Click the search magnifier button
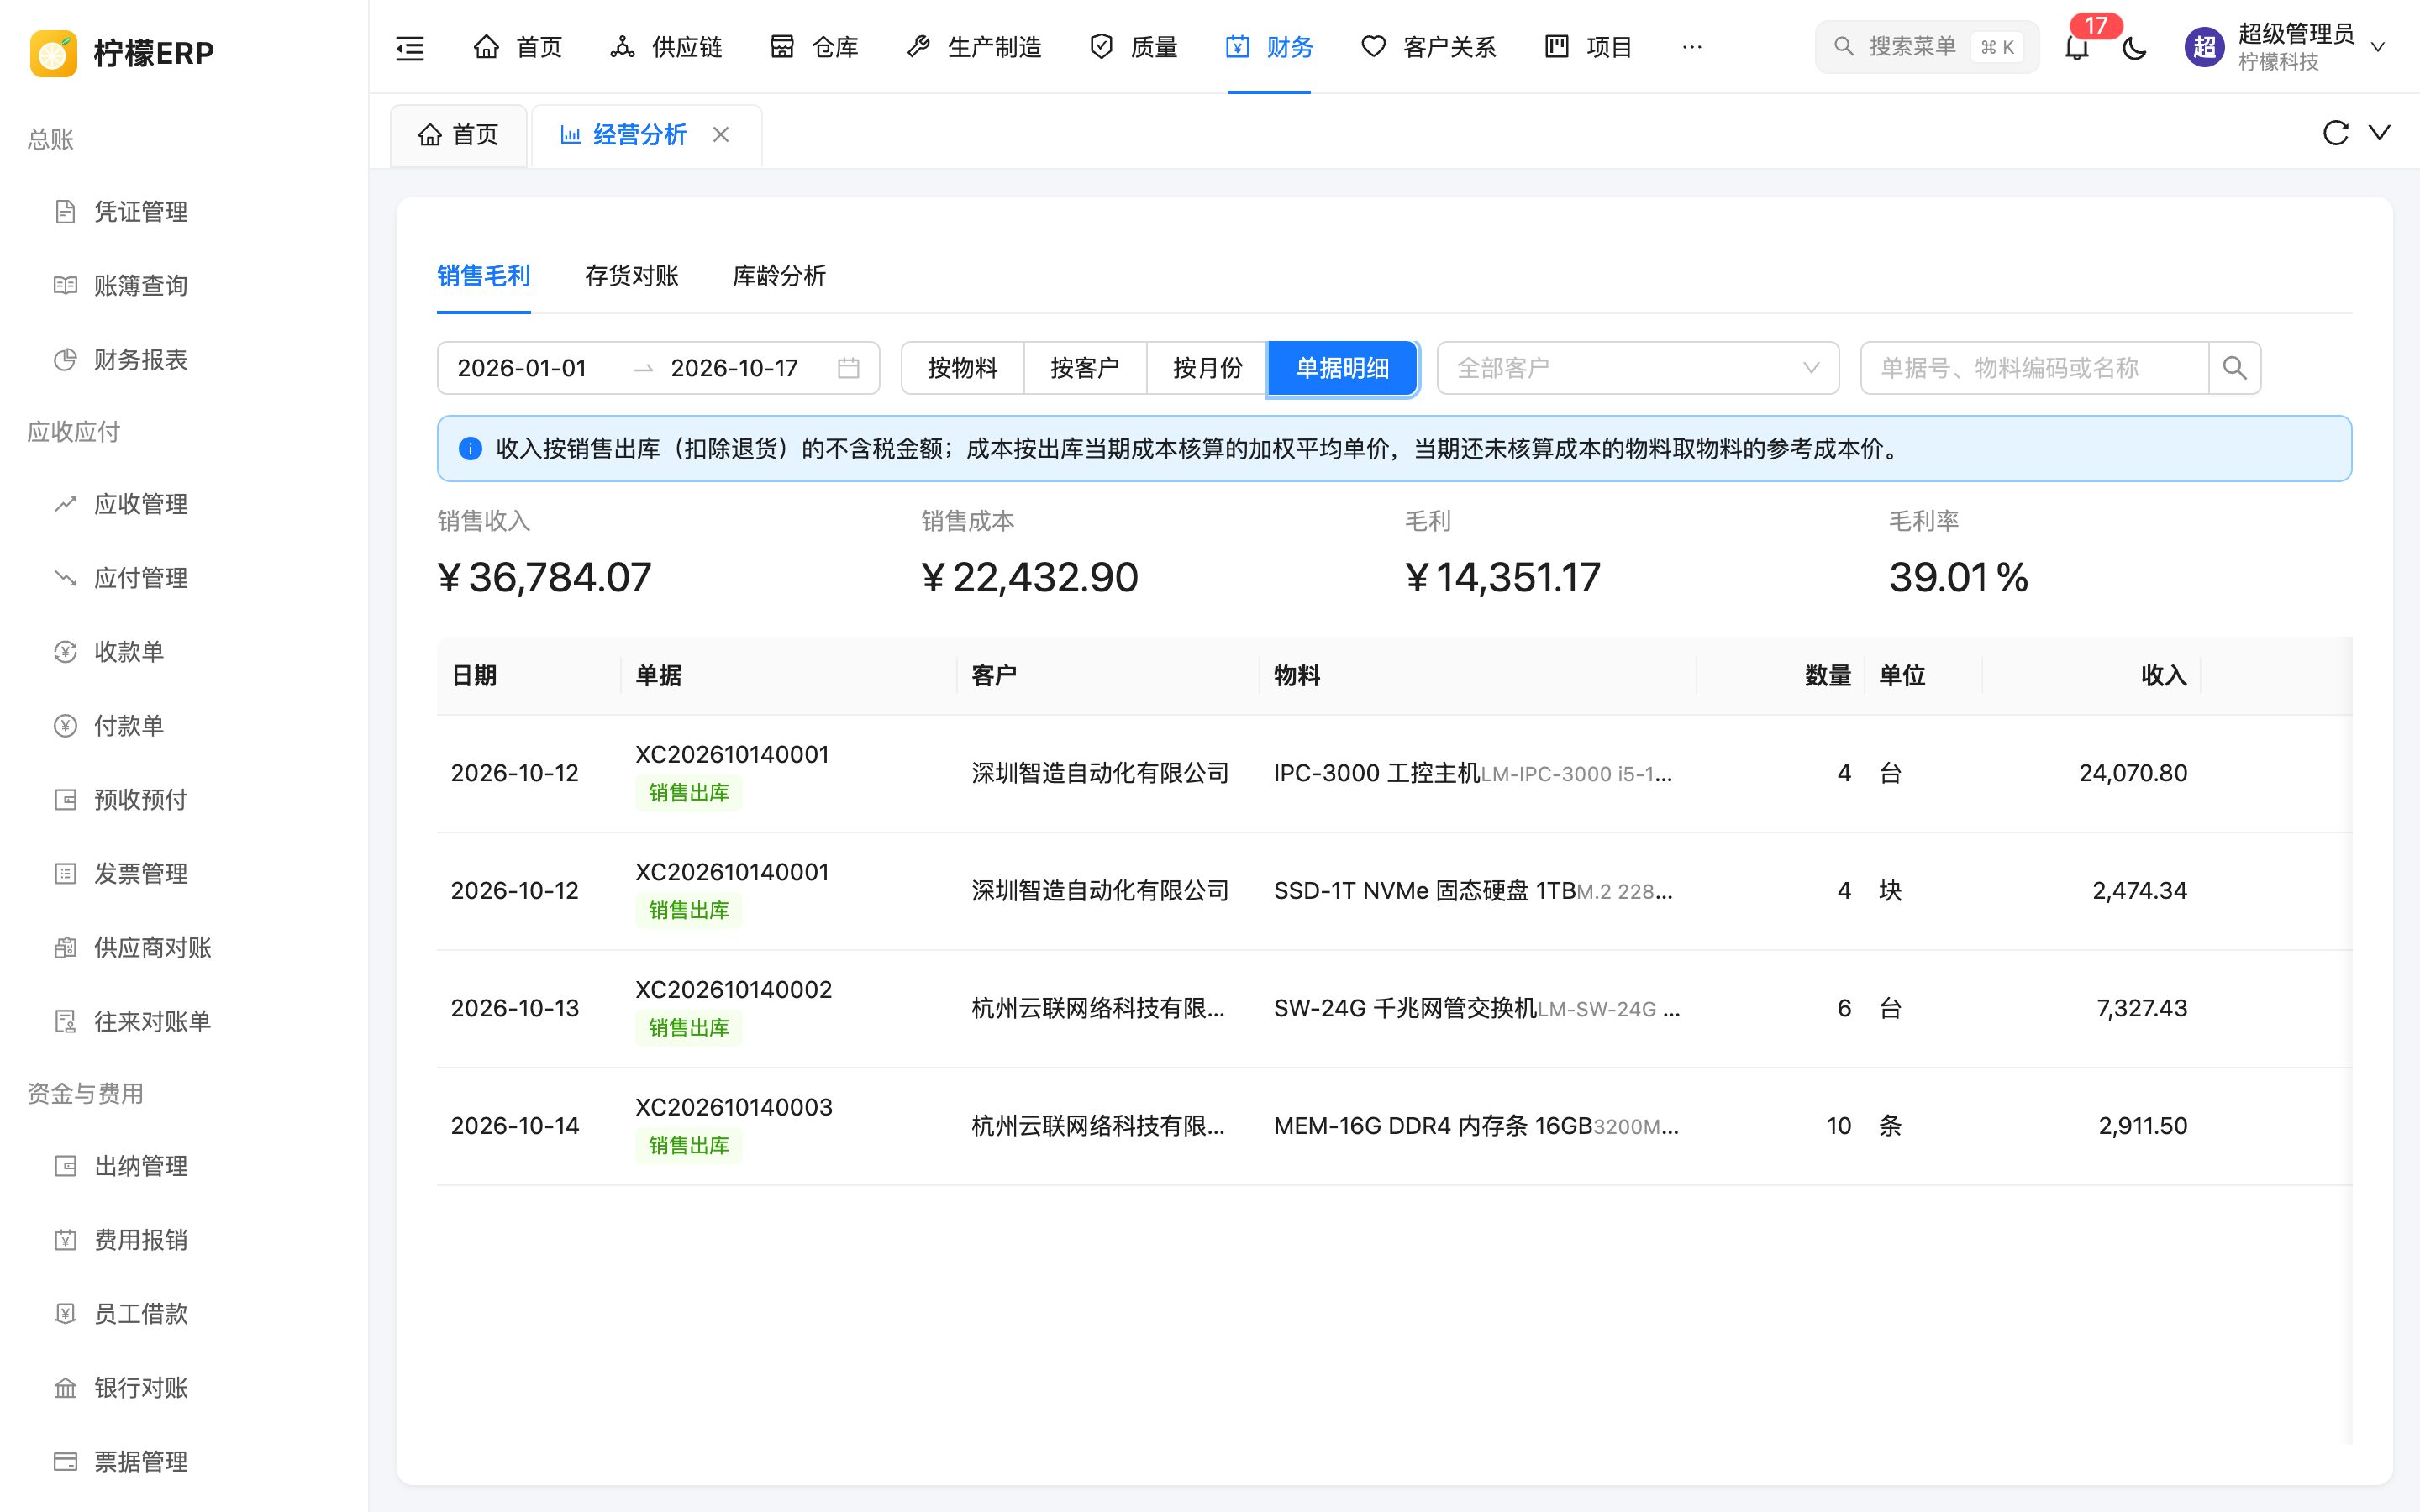This screenshot has width=2420, height=1512. (2235, 368)
